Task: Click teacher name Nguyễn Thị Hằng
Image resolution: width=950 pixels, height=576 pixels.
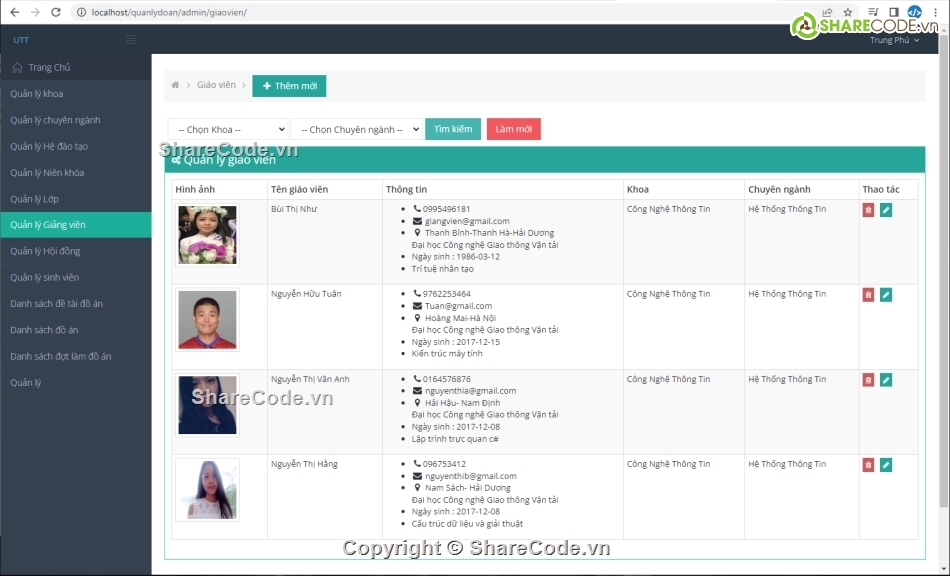Action: click(x=304, y=464)
